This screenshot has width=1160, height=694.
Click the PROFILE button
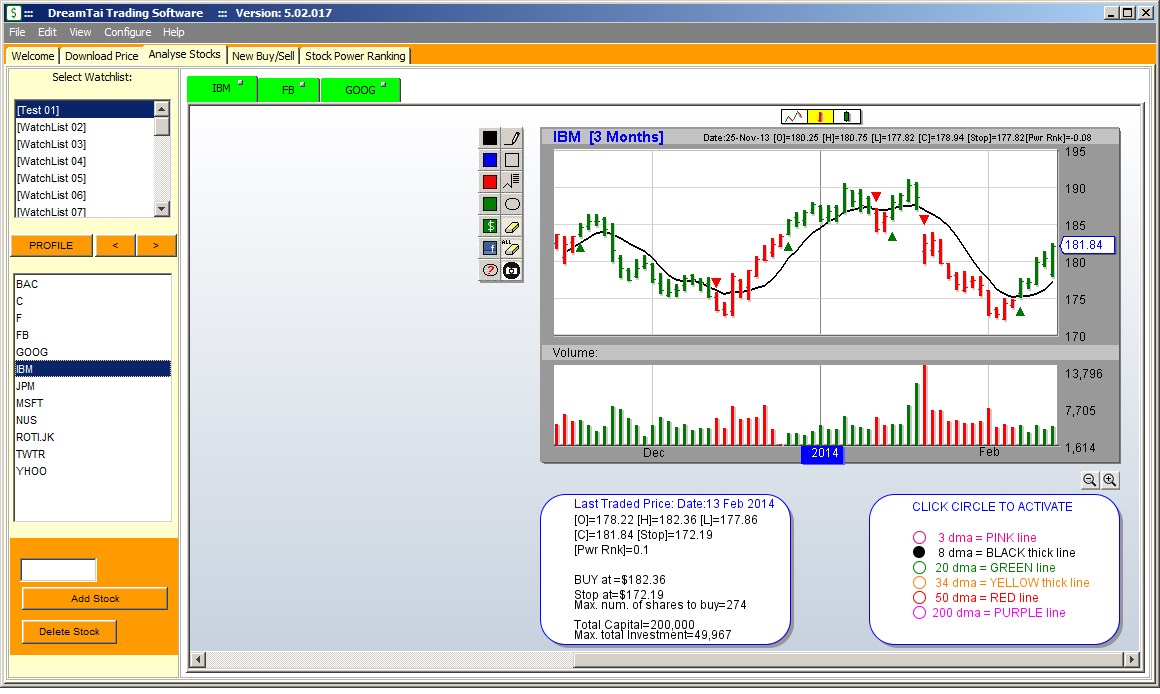pos(51,246)
